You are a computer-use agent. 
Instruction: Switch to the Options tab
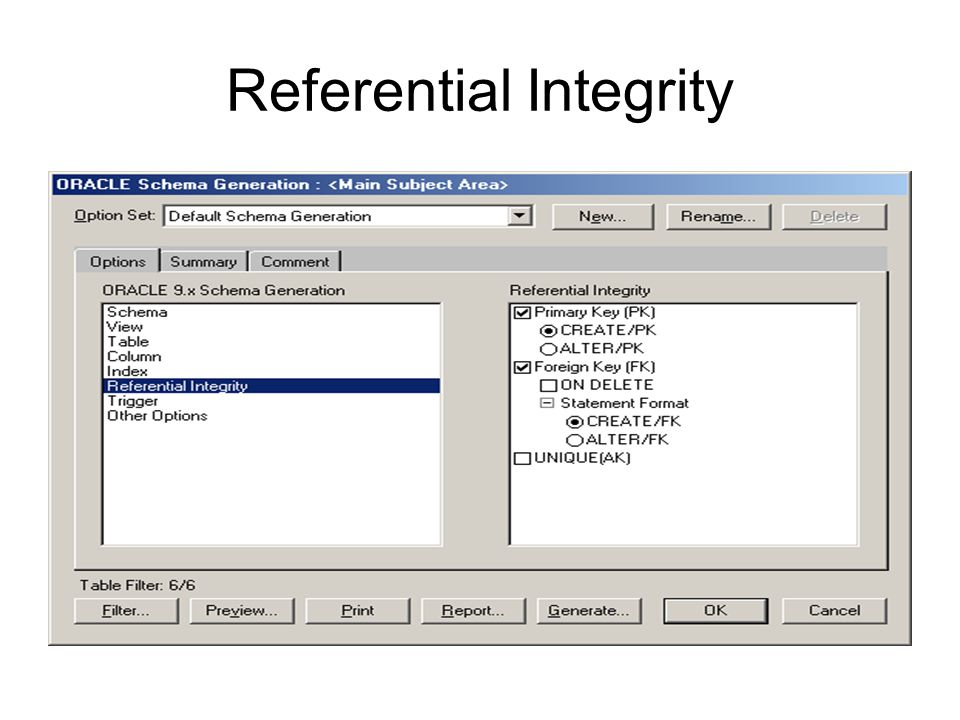118,261
